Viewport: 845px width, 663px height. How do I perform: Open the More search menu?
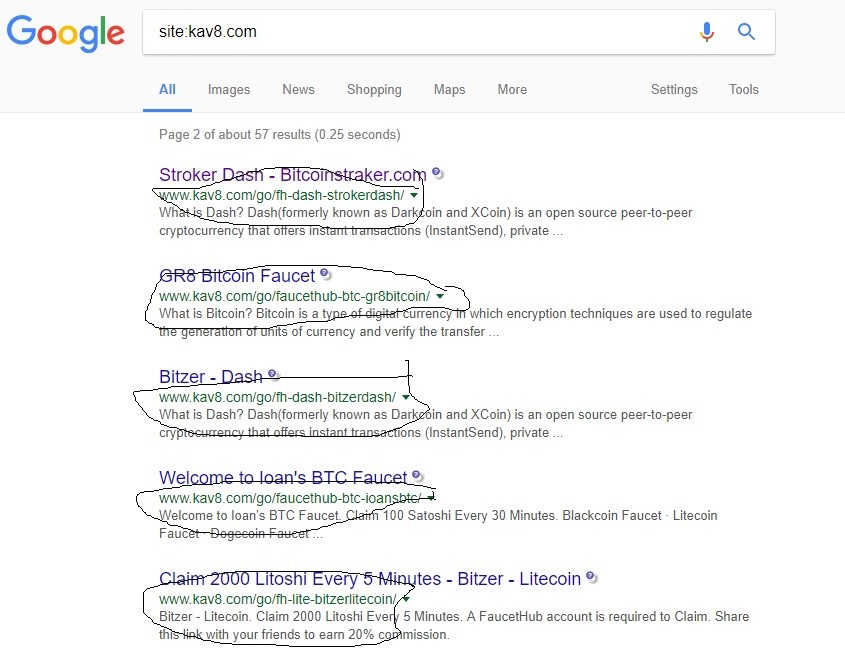click(x=512, y=89)
